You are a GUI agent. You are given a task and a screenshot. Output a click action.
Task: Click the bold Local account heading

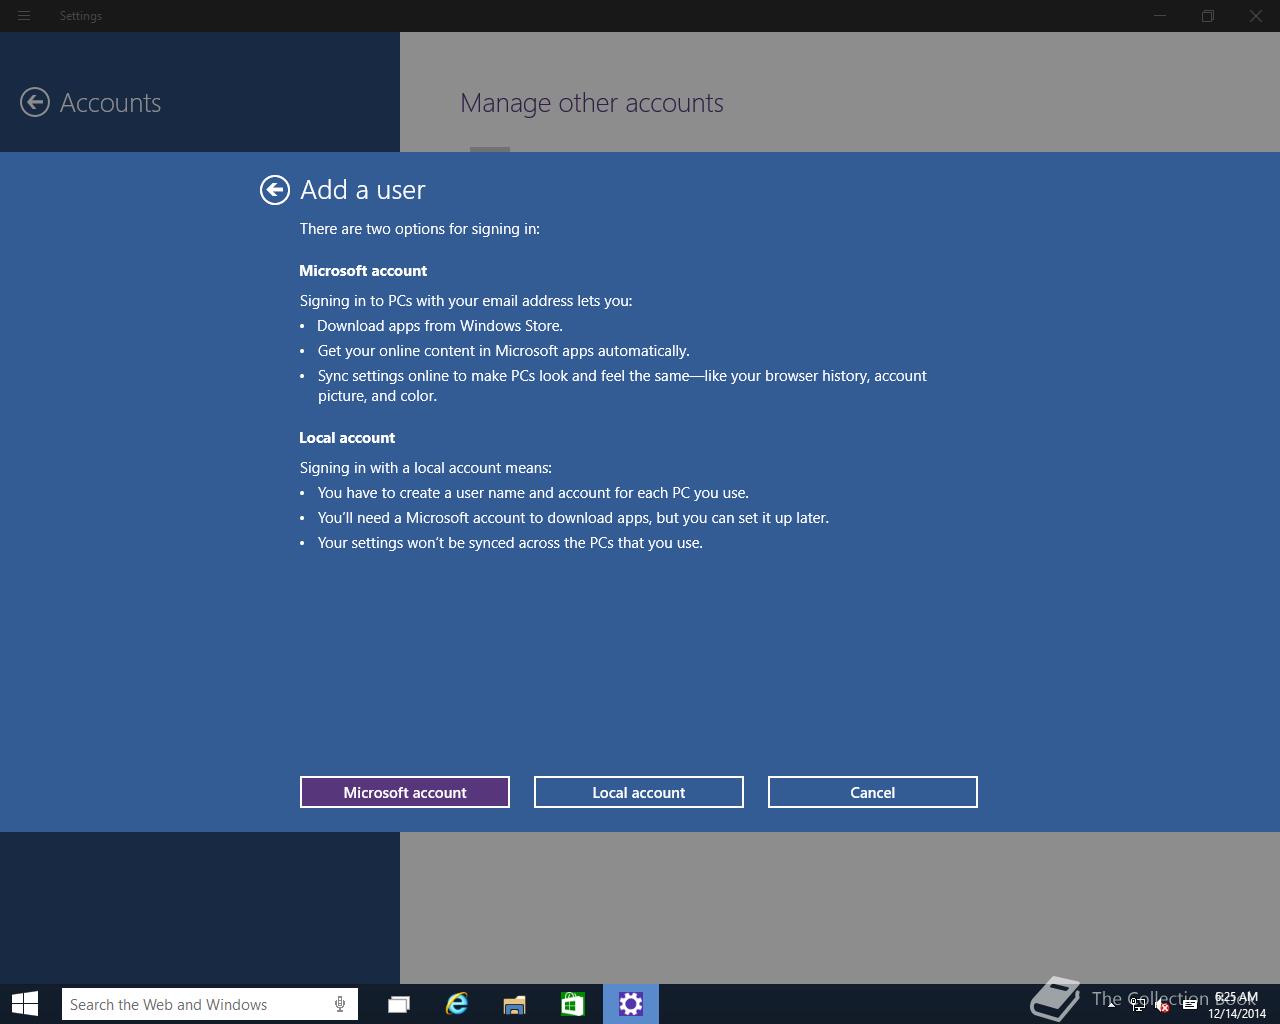(347, 438)
